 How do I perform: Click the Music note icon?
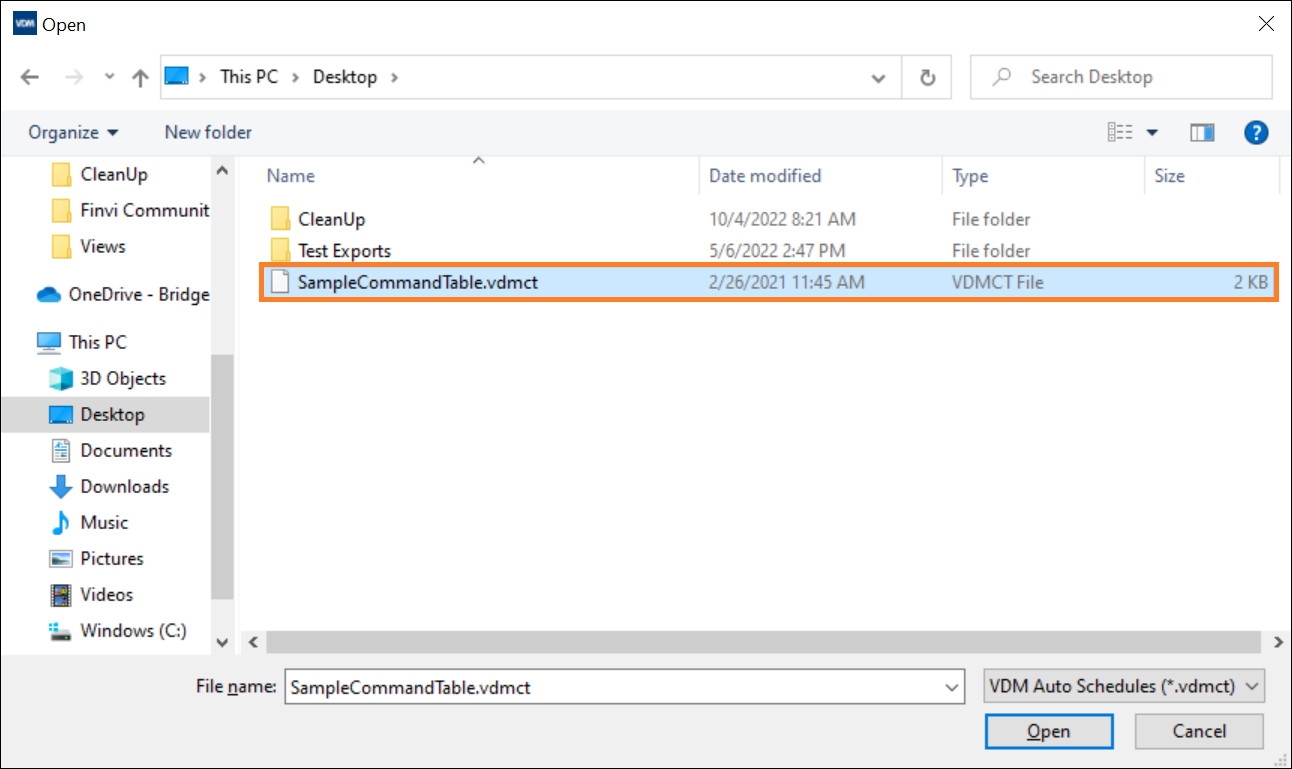pos(61,522)
